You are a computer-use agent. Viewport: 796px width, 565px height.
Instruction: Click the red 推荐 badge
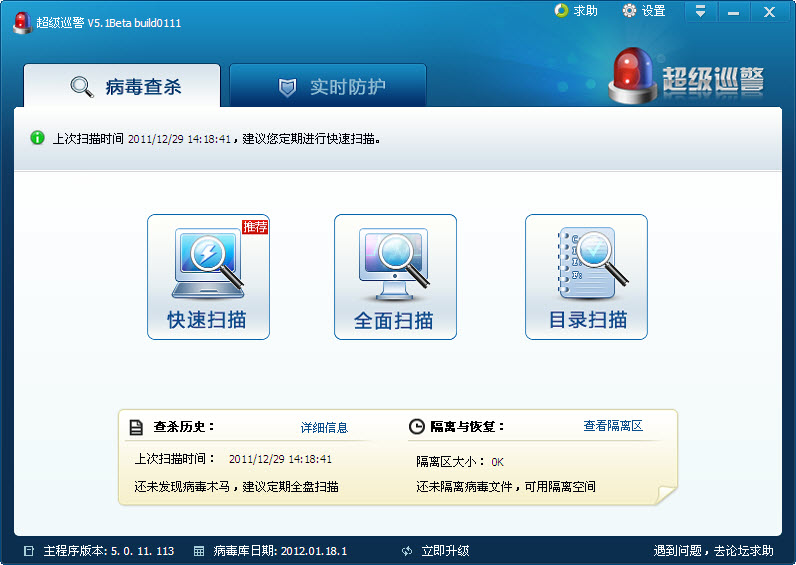tap(255, 226)
